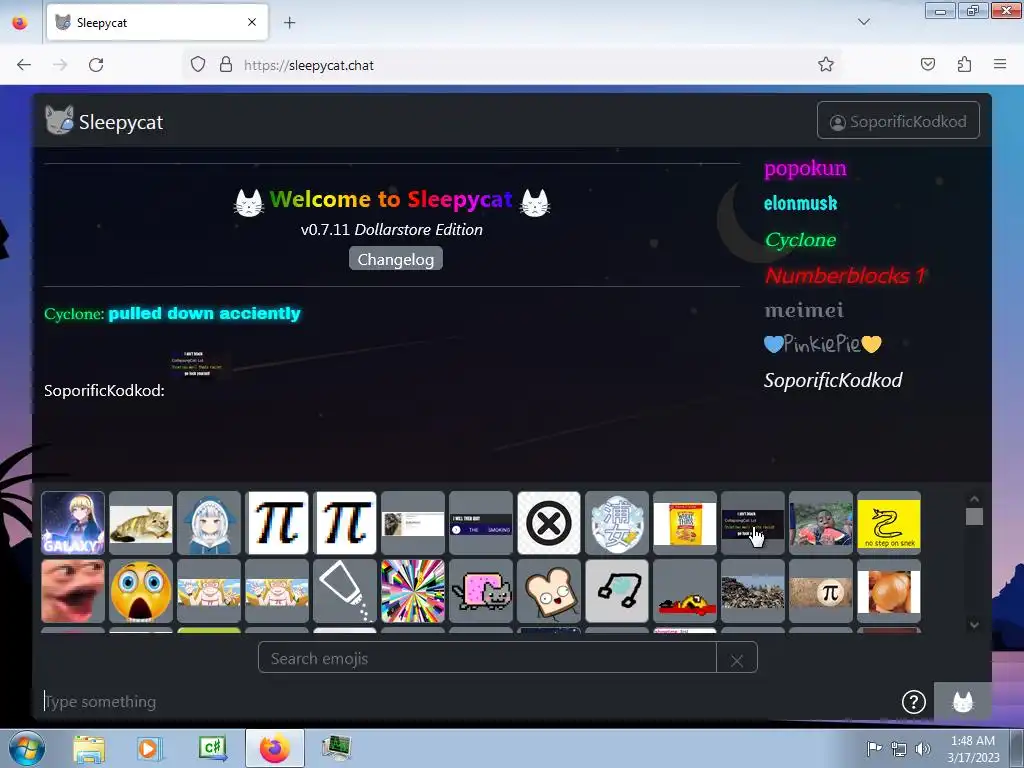This screenshot has width=1024, height=768.
Task: Focus the Search emojis field
Action: (x=487, y=658)
